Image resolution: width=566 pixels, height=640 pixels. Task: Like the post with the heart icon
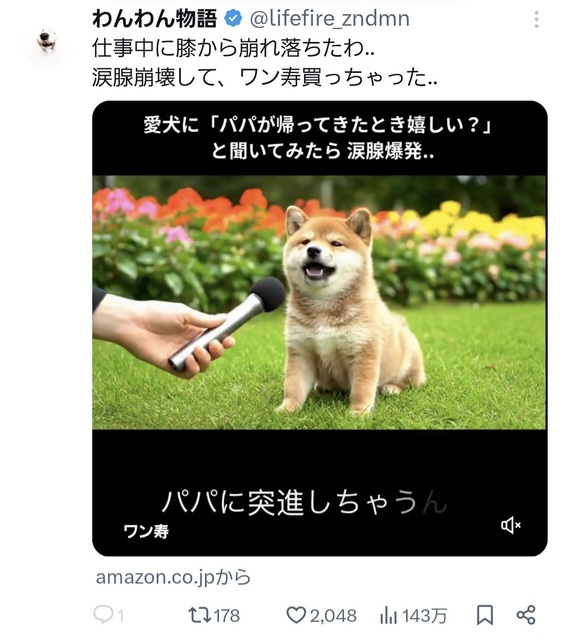[296, 615]
